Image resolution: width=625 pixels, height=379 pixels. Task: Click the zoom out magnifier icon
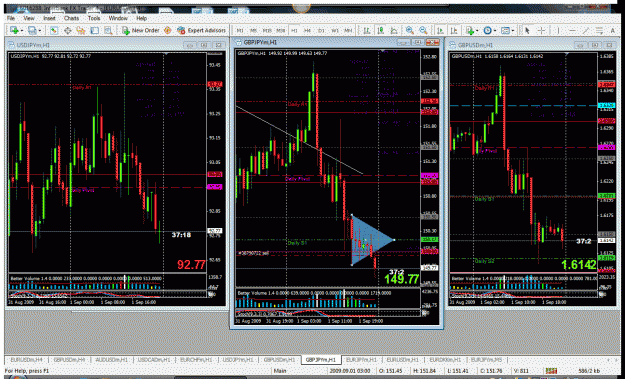click(x=423, y=30)
